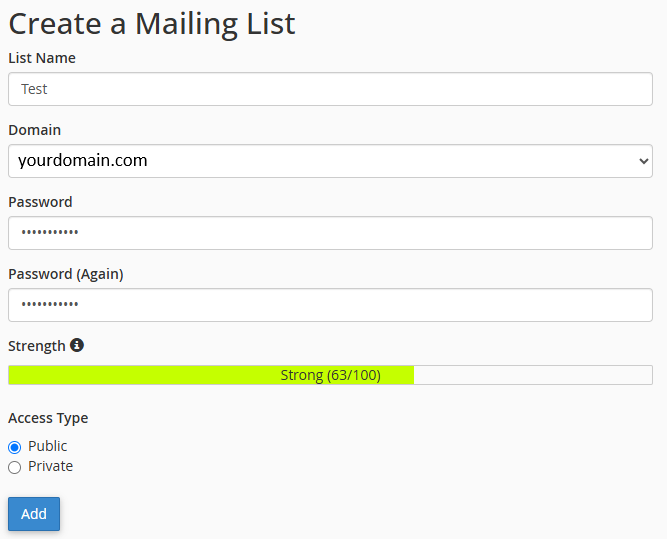Click the "Public" option label text
667x539 pixels.
[x=48, y=446]
